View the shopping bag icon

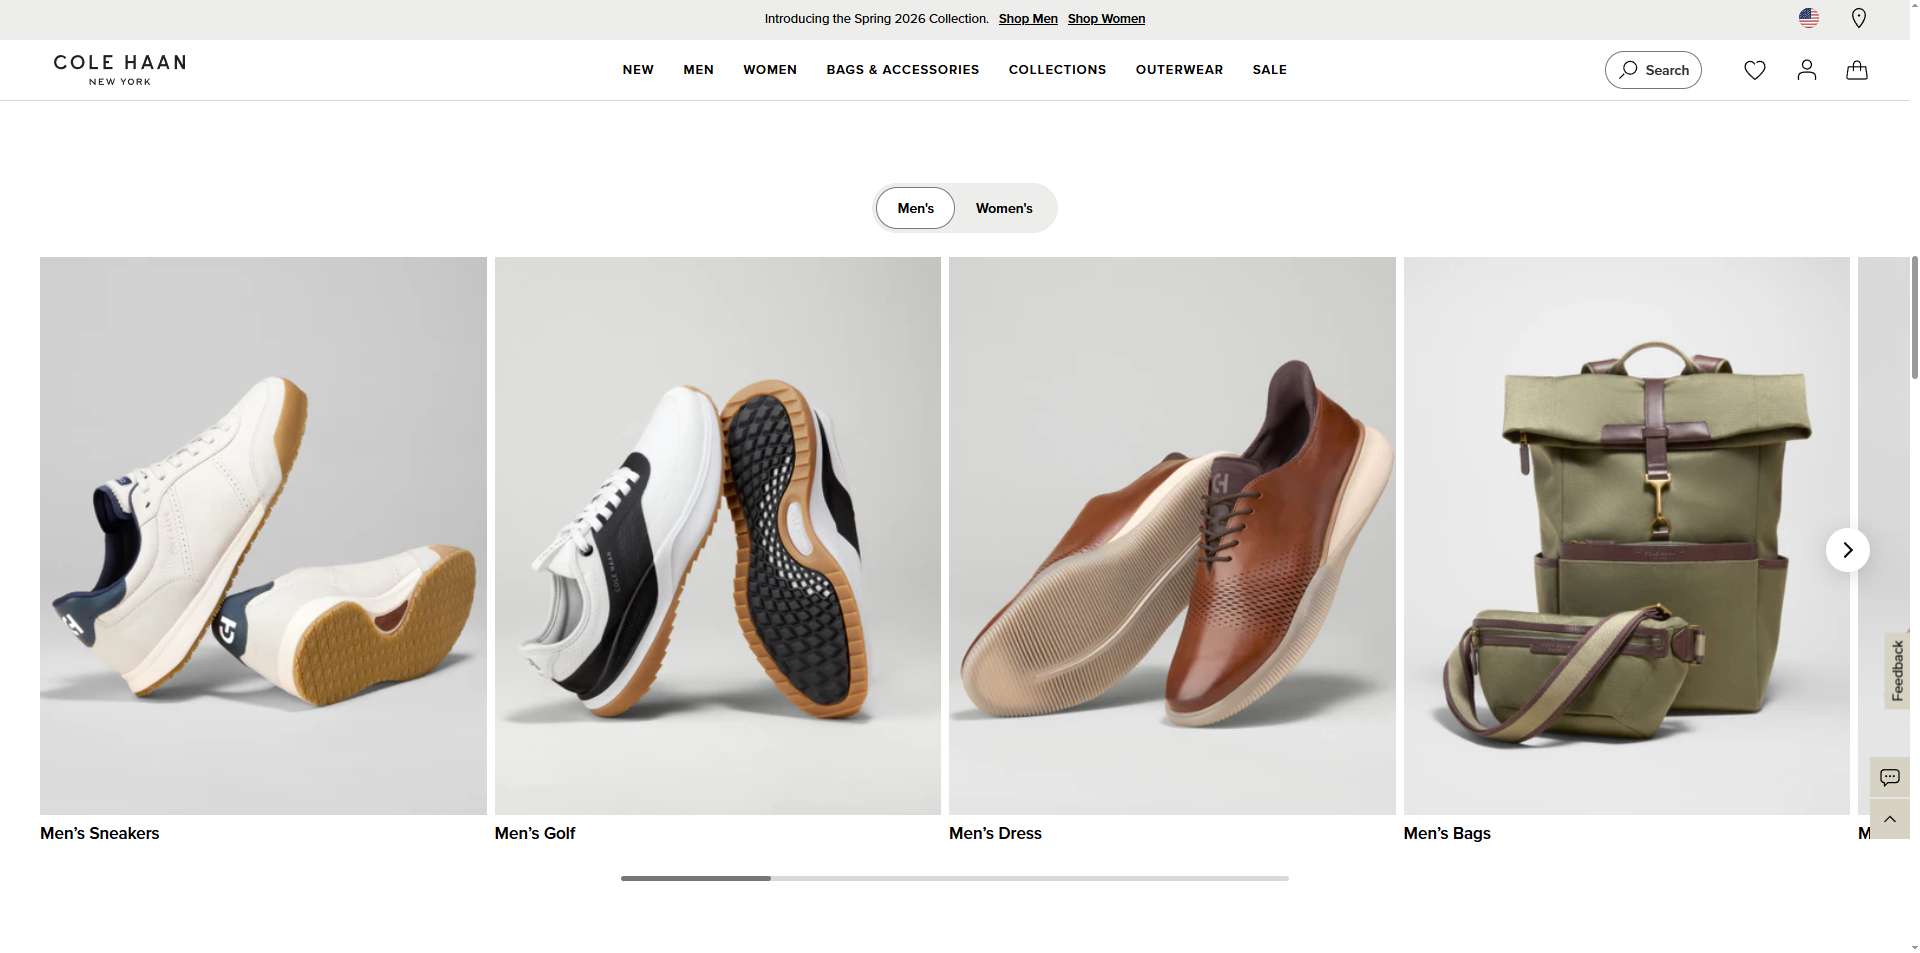(1856, 70)
